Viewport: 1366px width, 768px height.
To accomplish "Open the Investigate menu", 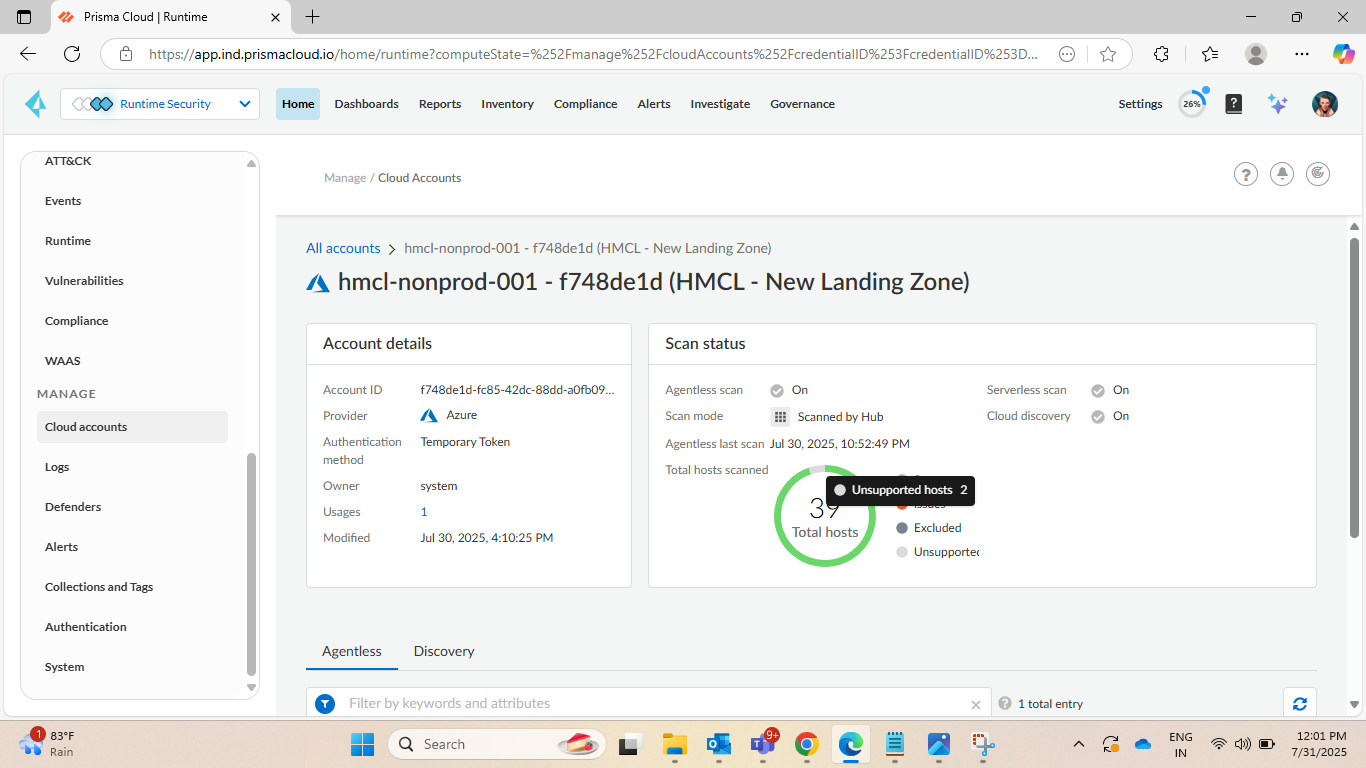I will pos(719,104).
